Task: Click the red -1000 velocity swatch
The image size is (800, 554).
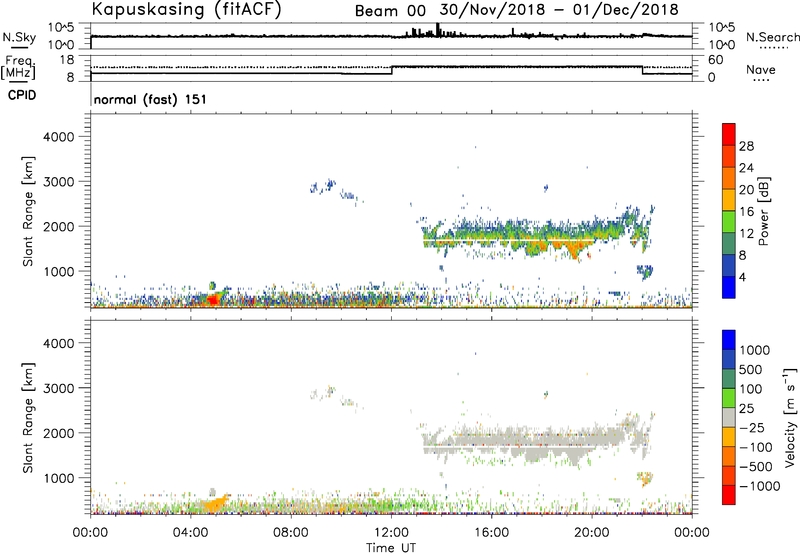Action: (x=729, y=495)
